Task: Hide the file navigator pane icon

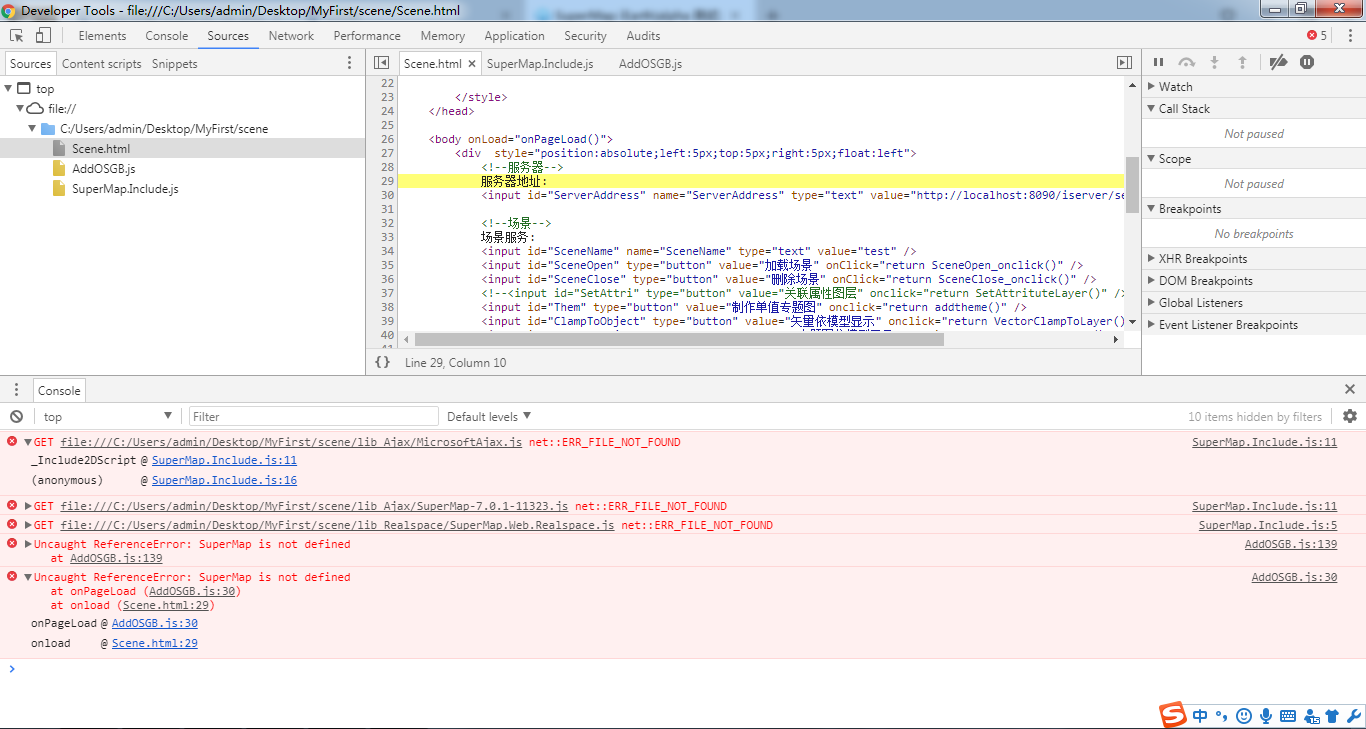Action: pos(381,62)
